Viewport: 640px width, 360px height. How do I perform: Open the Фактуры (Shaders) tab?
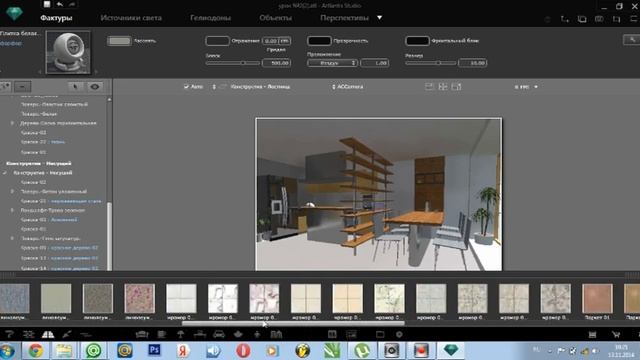56,18
